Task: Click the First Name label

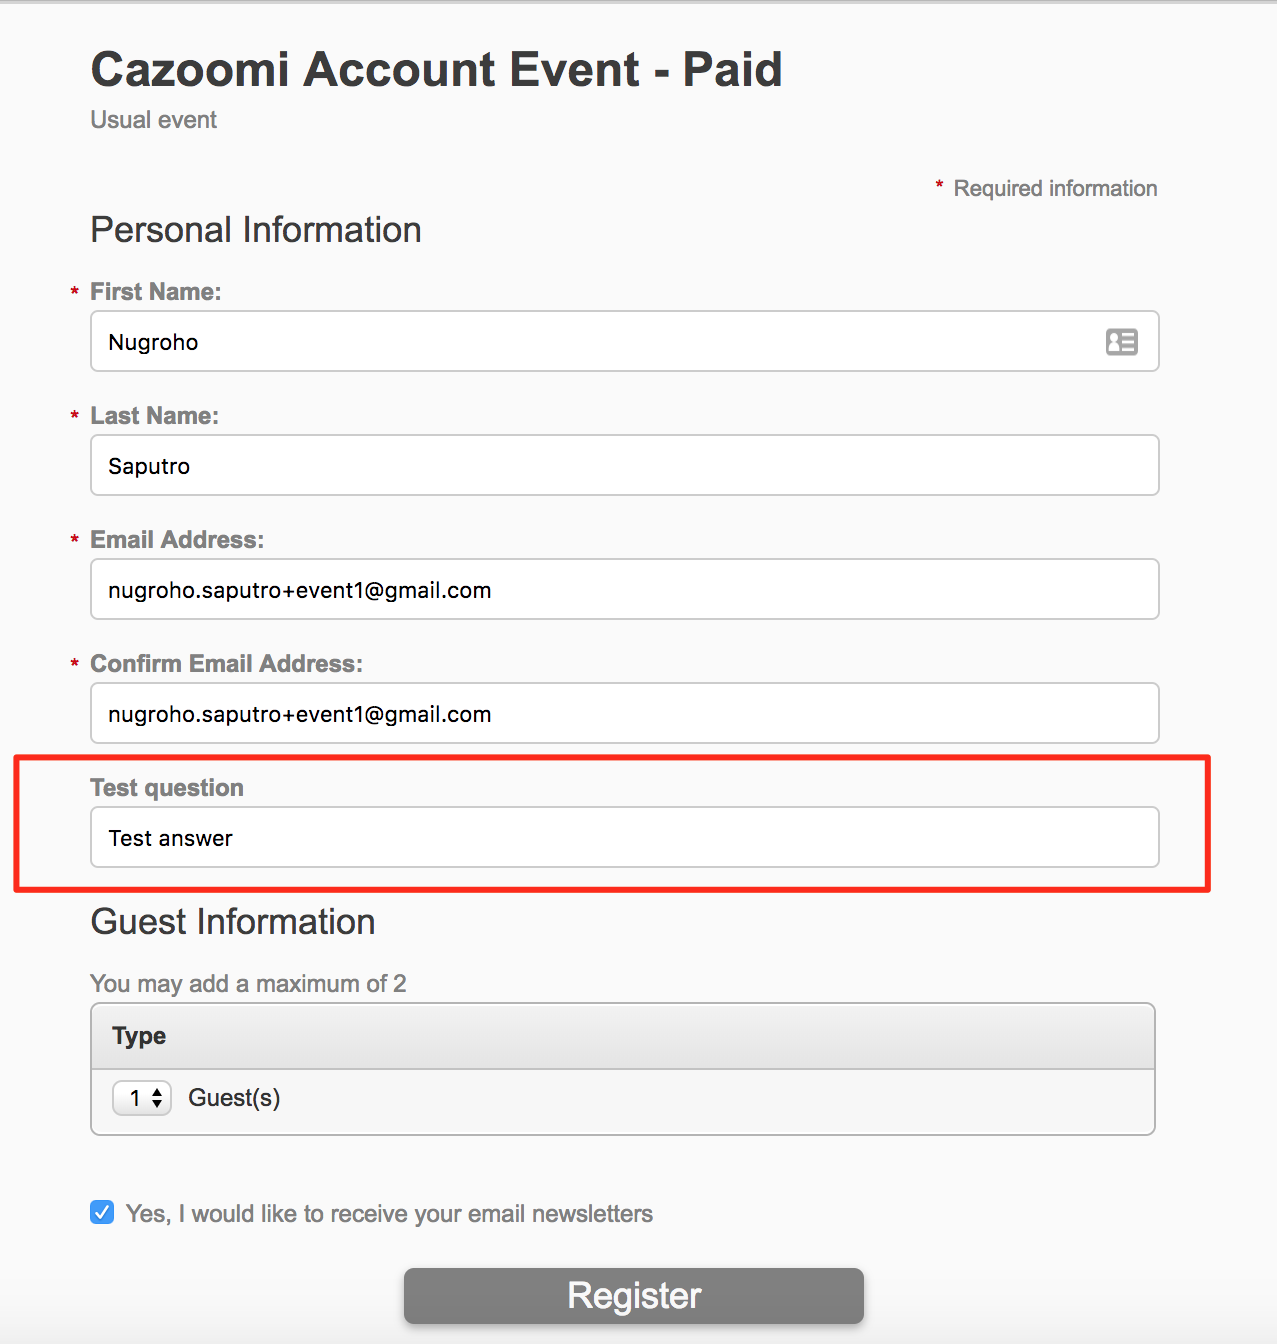Action: click(156, 292)
